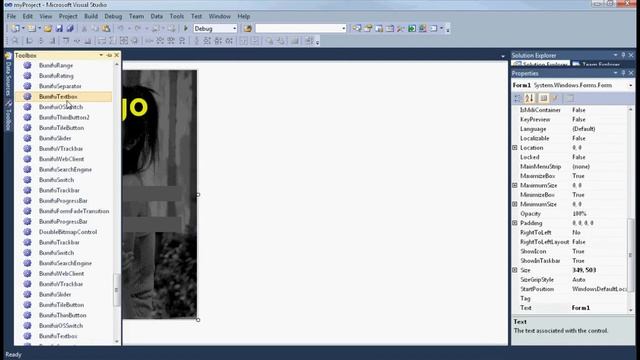Expand the Size property

515,270
